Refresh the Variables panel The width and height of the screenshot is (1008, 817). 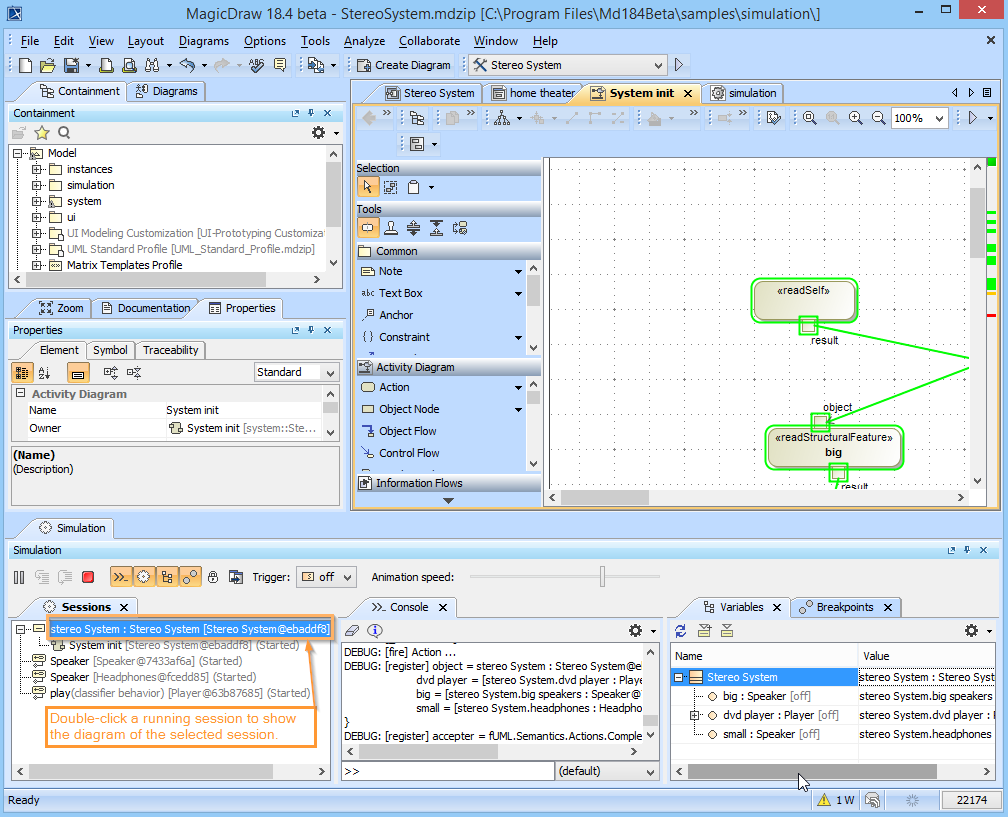tap(682, 630)
